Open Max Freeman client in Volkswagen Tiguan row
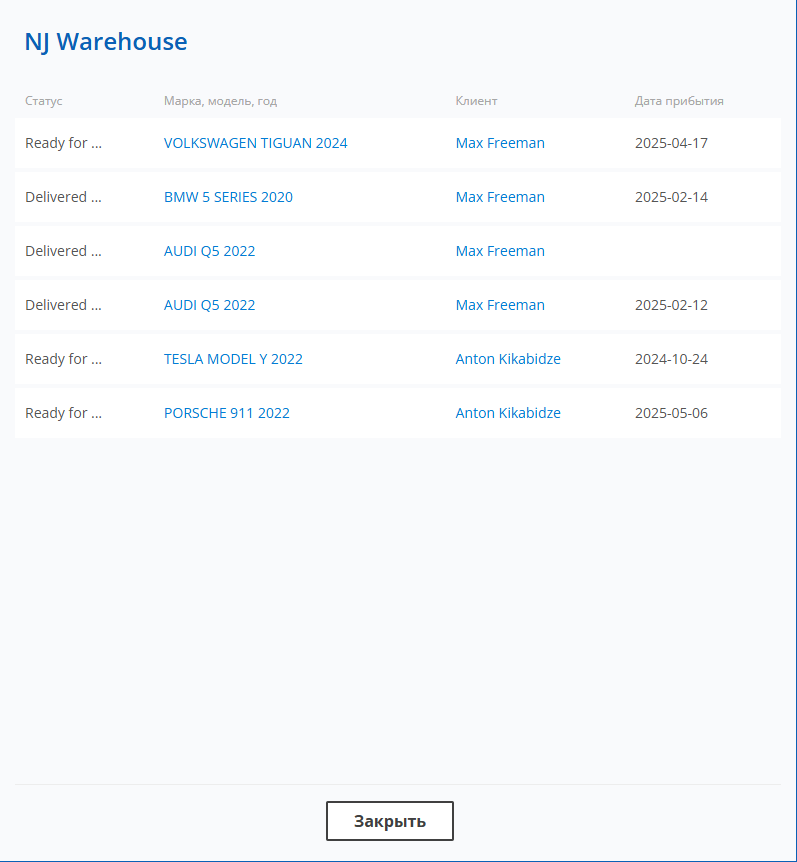Viewport: 797px width, 862px height. point(500,143)
